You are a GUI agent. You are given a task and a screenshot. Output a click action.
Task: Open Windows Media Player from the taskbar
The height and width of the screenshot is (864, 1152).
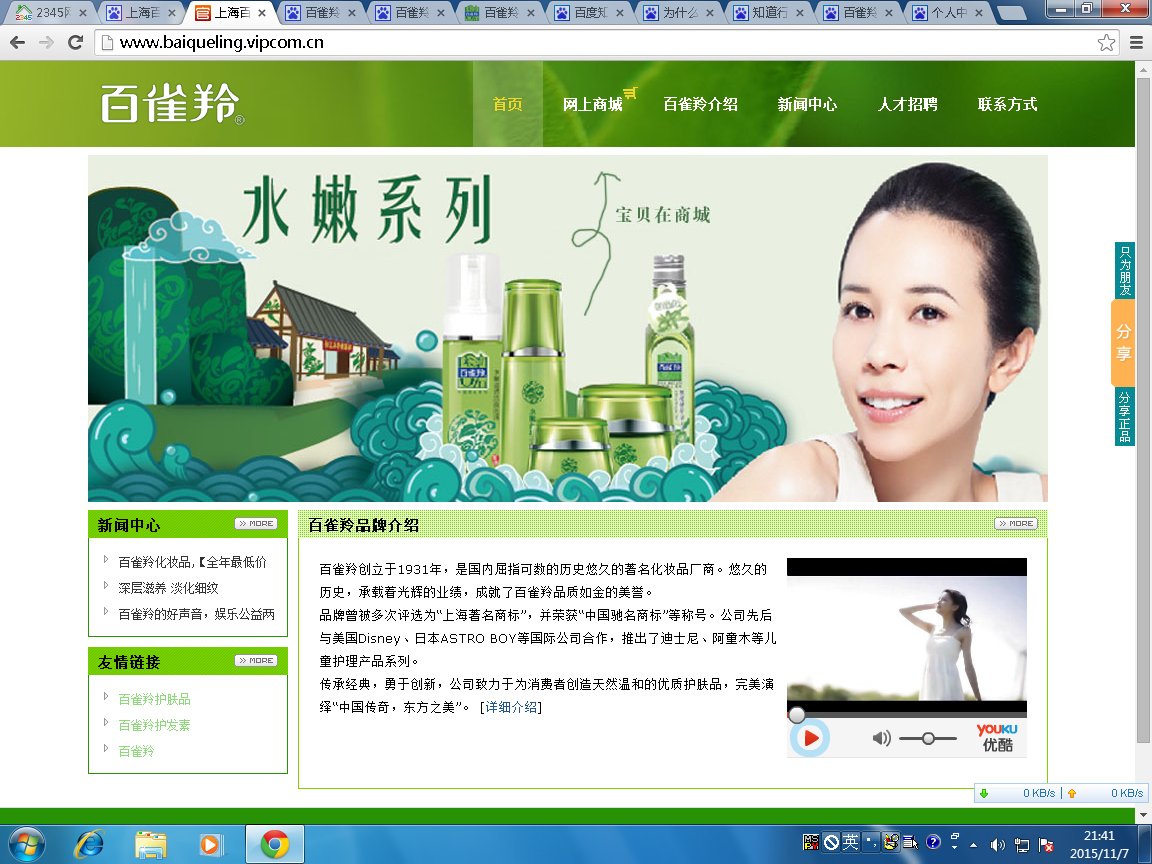coord(211,843)
